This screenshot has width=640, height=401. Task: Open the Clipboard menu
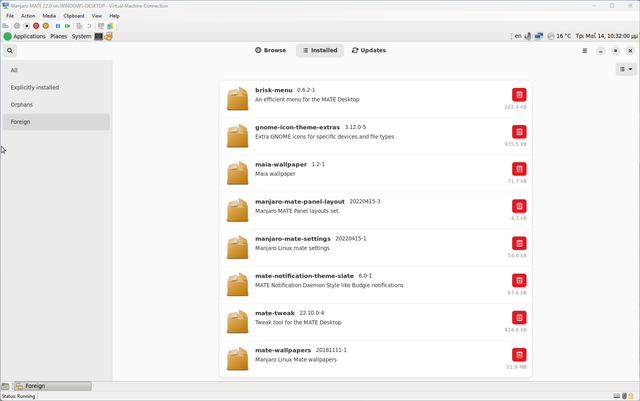[x=74, y=16]
